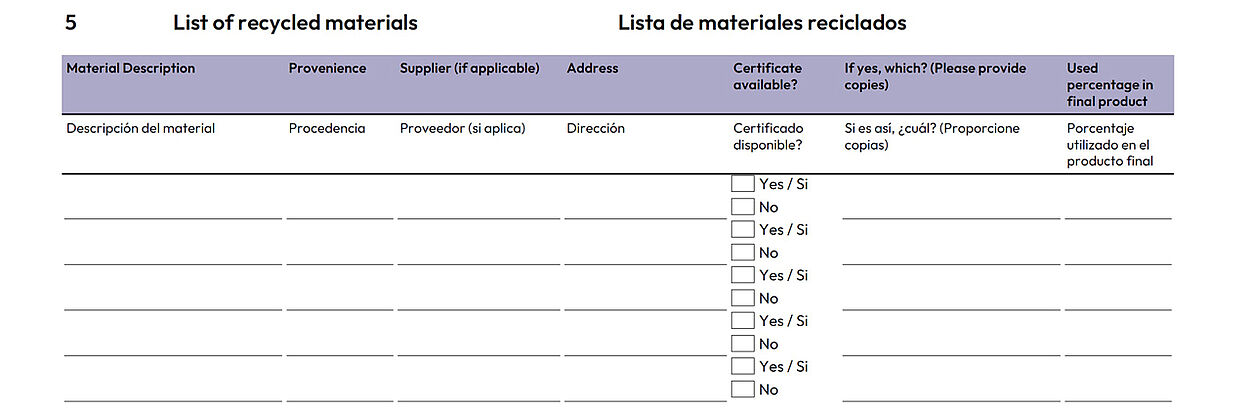Check the first row Yes / Si checkbox
Screen dimensions: 1250x417
[743, 184]
